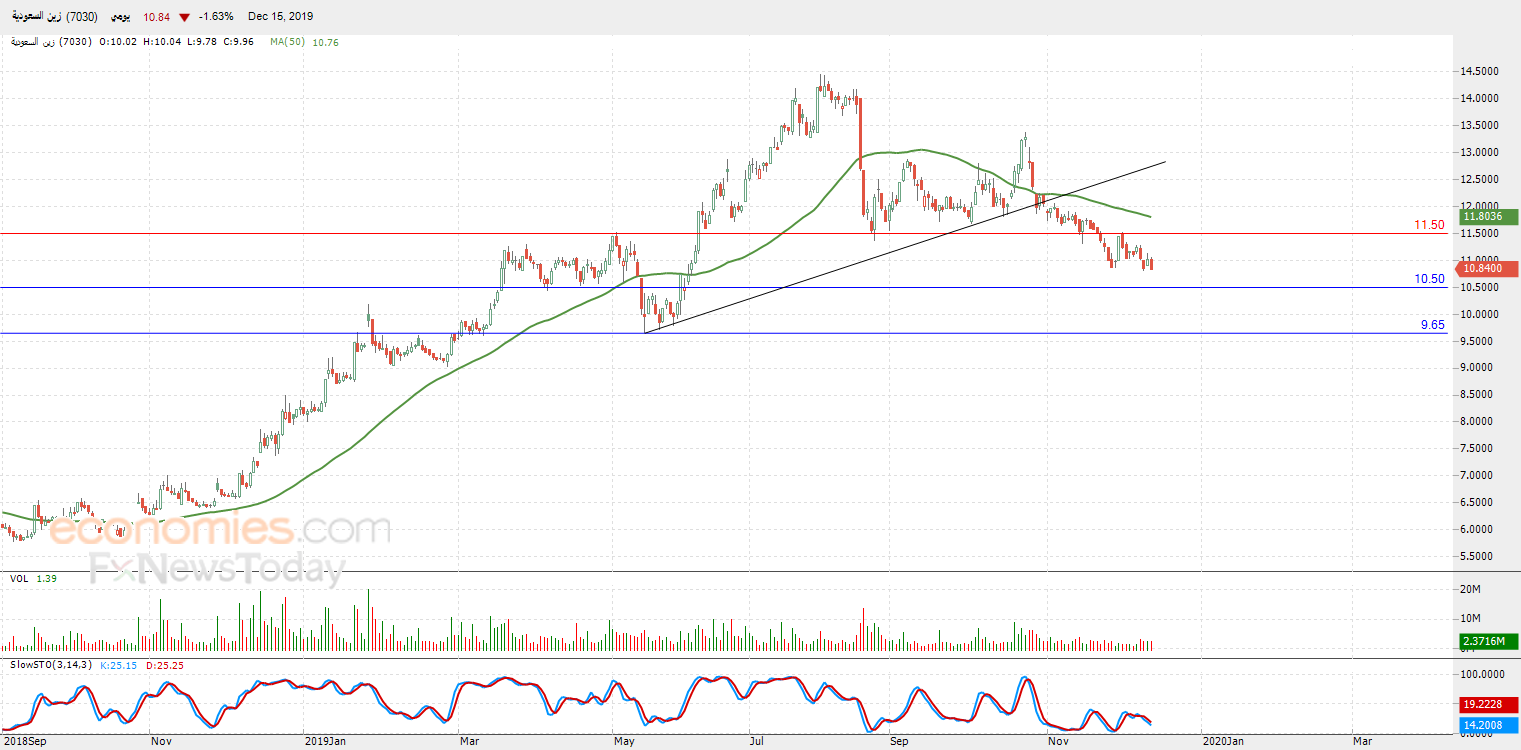Click the 2019Jan time axis label
The height and width of the screenshot is (750, 1521).
tap(324, 741)
